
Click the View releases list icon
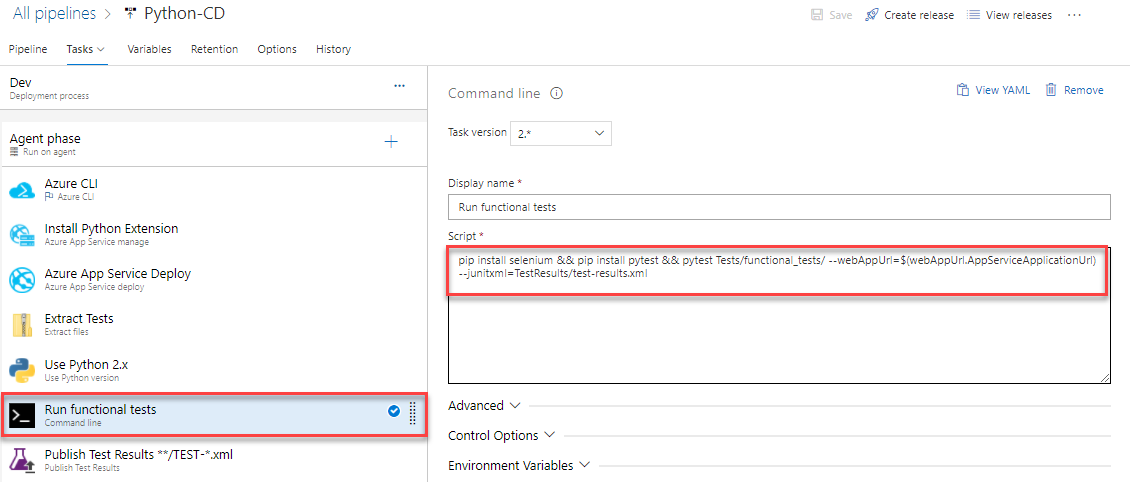(973, 15)
